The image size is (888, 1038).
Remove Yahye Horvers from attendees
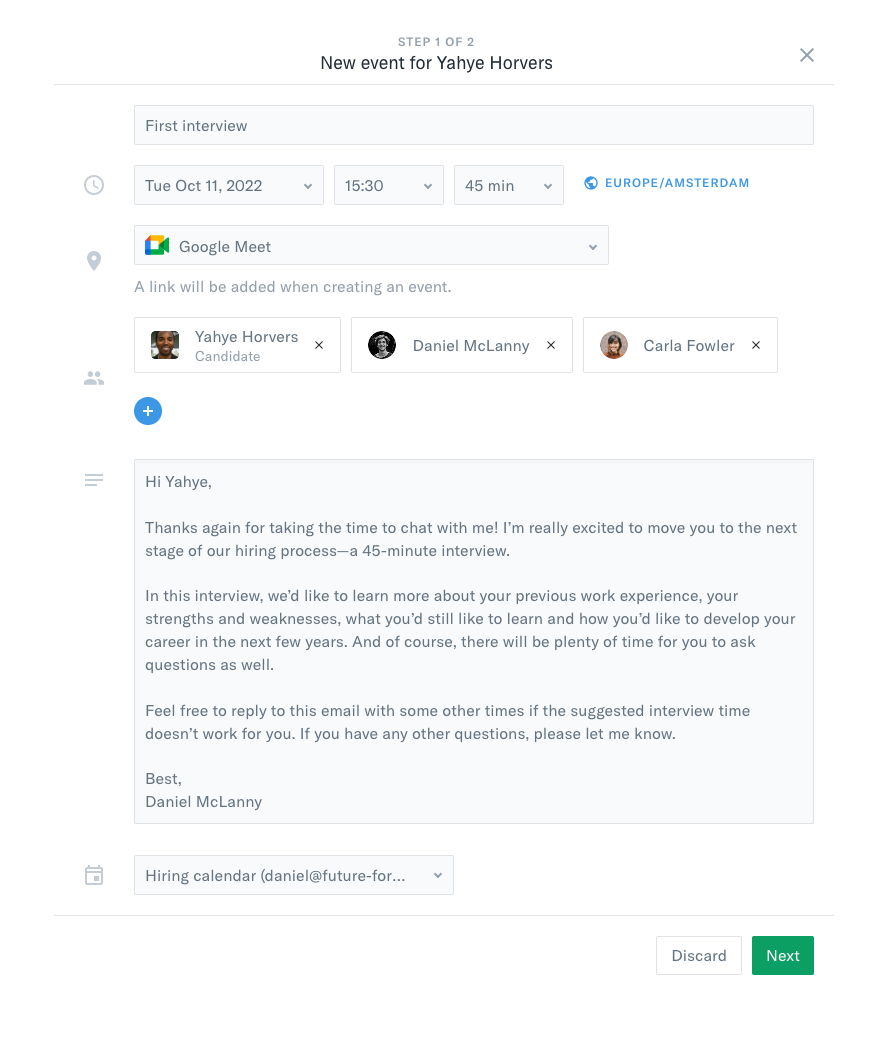point(319,345)
